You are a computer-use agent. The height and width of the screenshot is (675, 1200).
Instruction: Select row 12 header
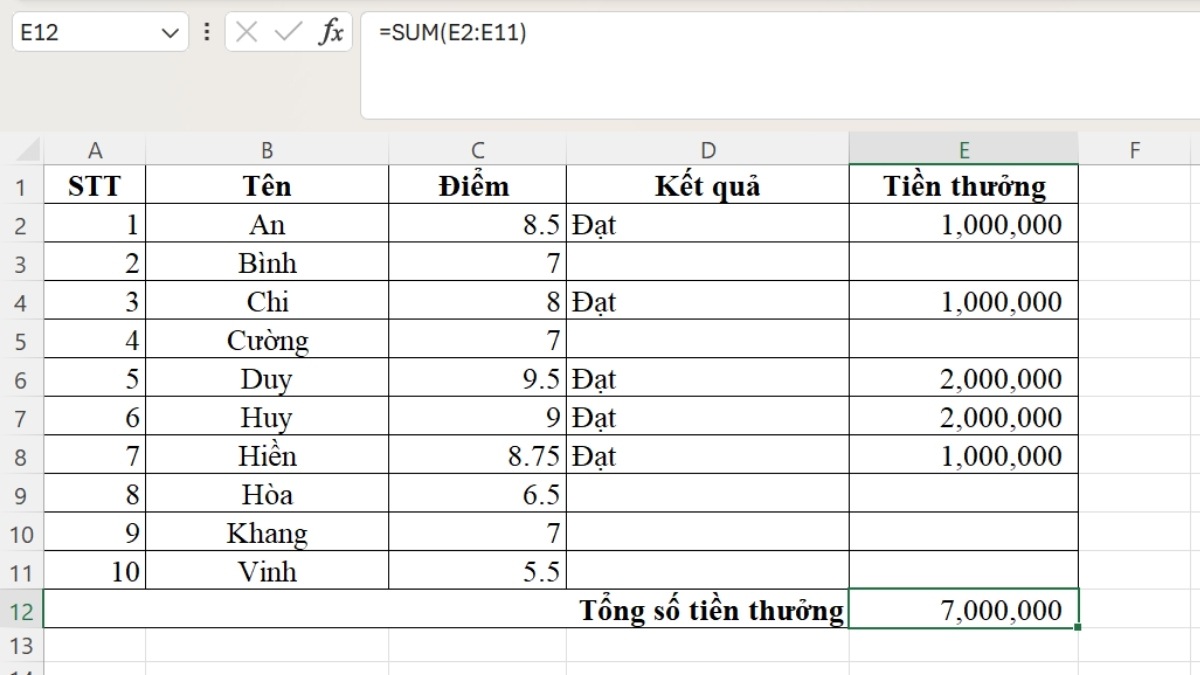tap(24, 610)
